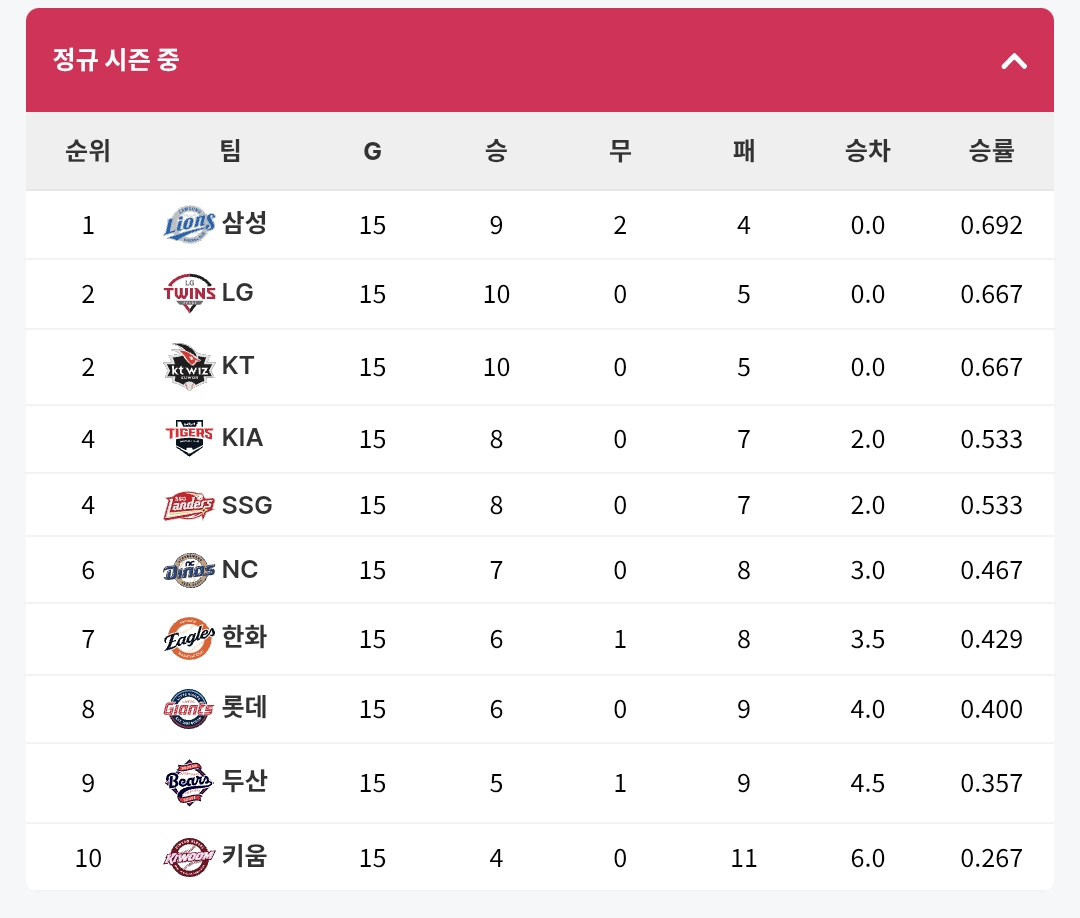
Task: Click the NC Dinos team logo
Action: tap(189, 570)
